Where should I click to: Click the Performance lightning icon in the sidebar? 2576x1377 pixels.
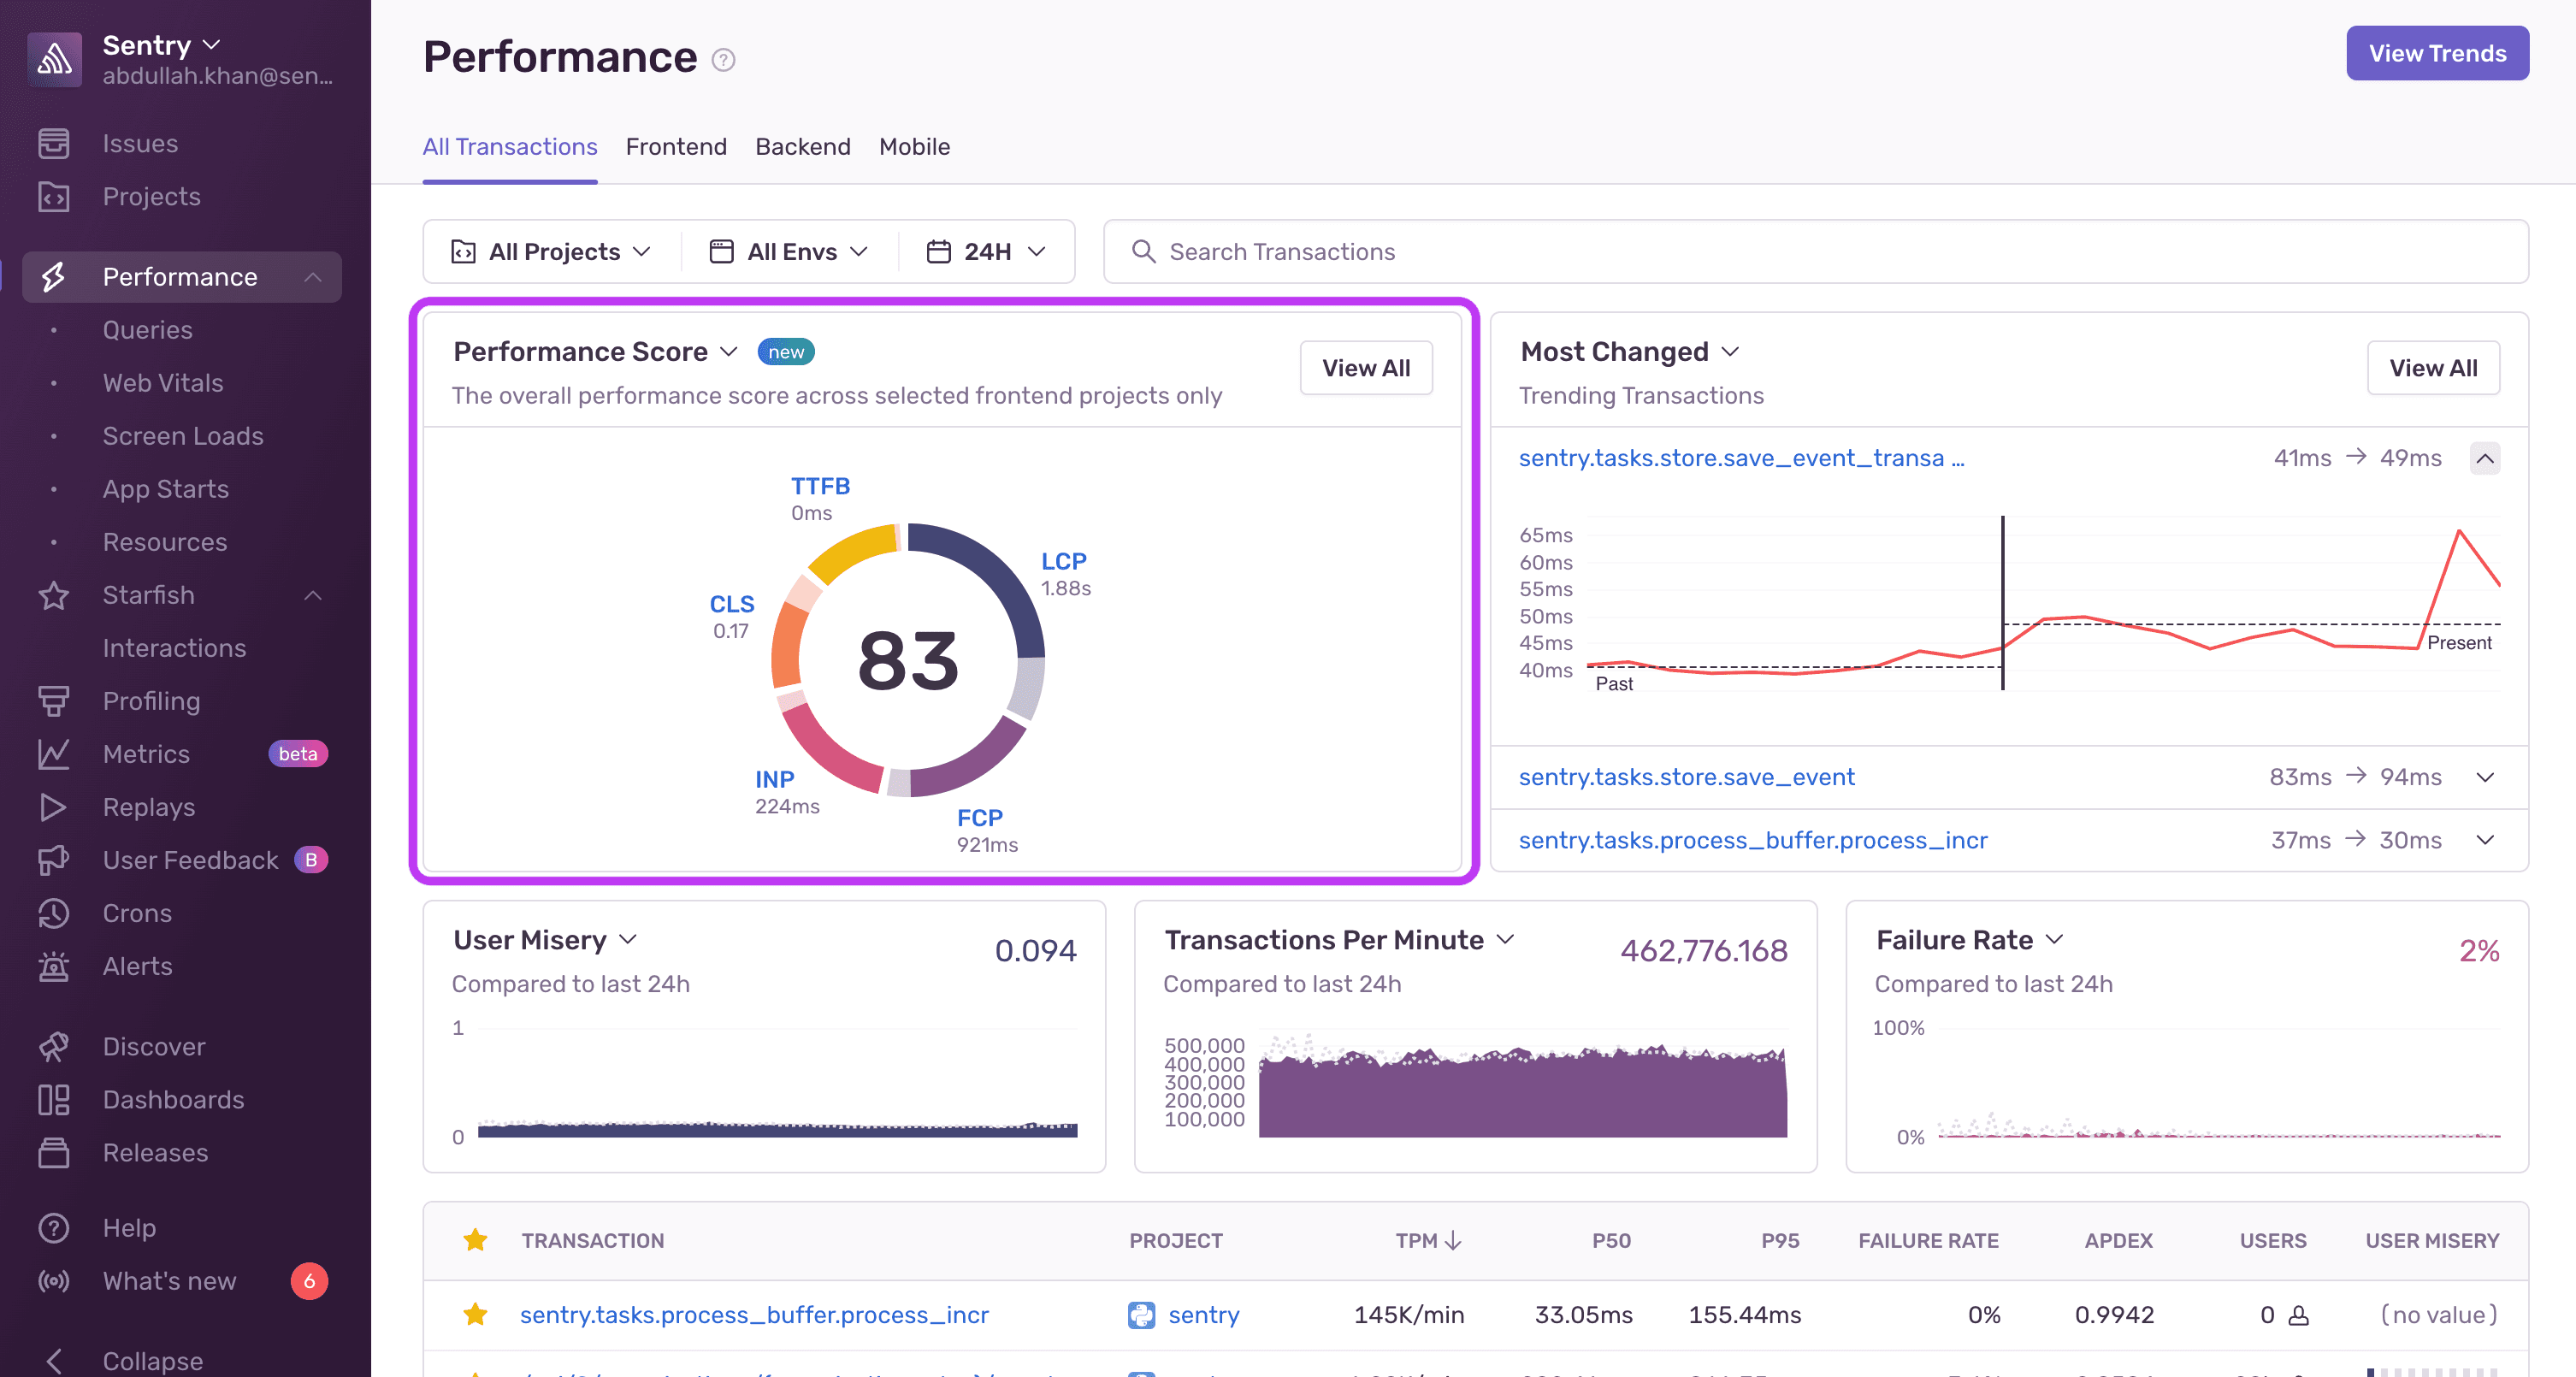55,277
